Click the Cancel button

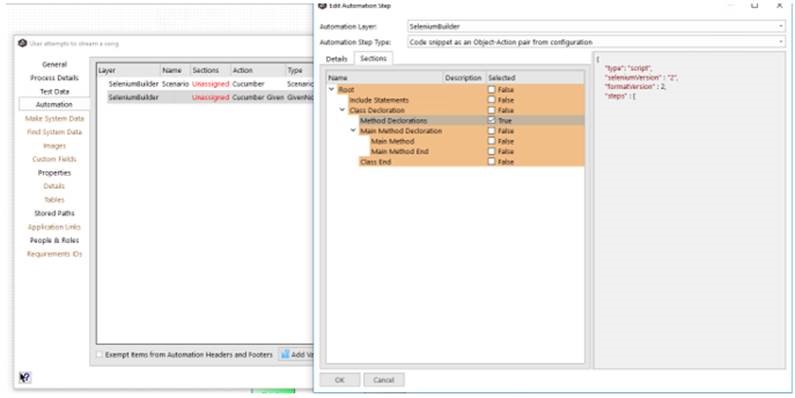point(383,380)
